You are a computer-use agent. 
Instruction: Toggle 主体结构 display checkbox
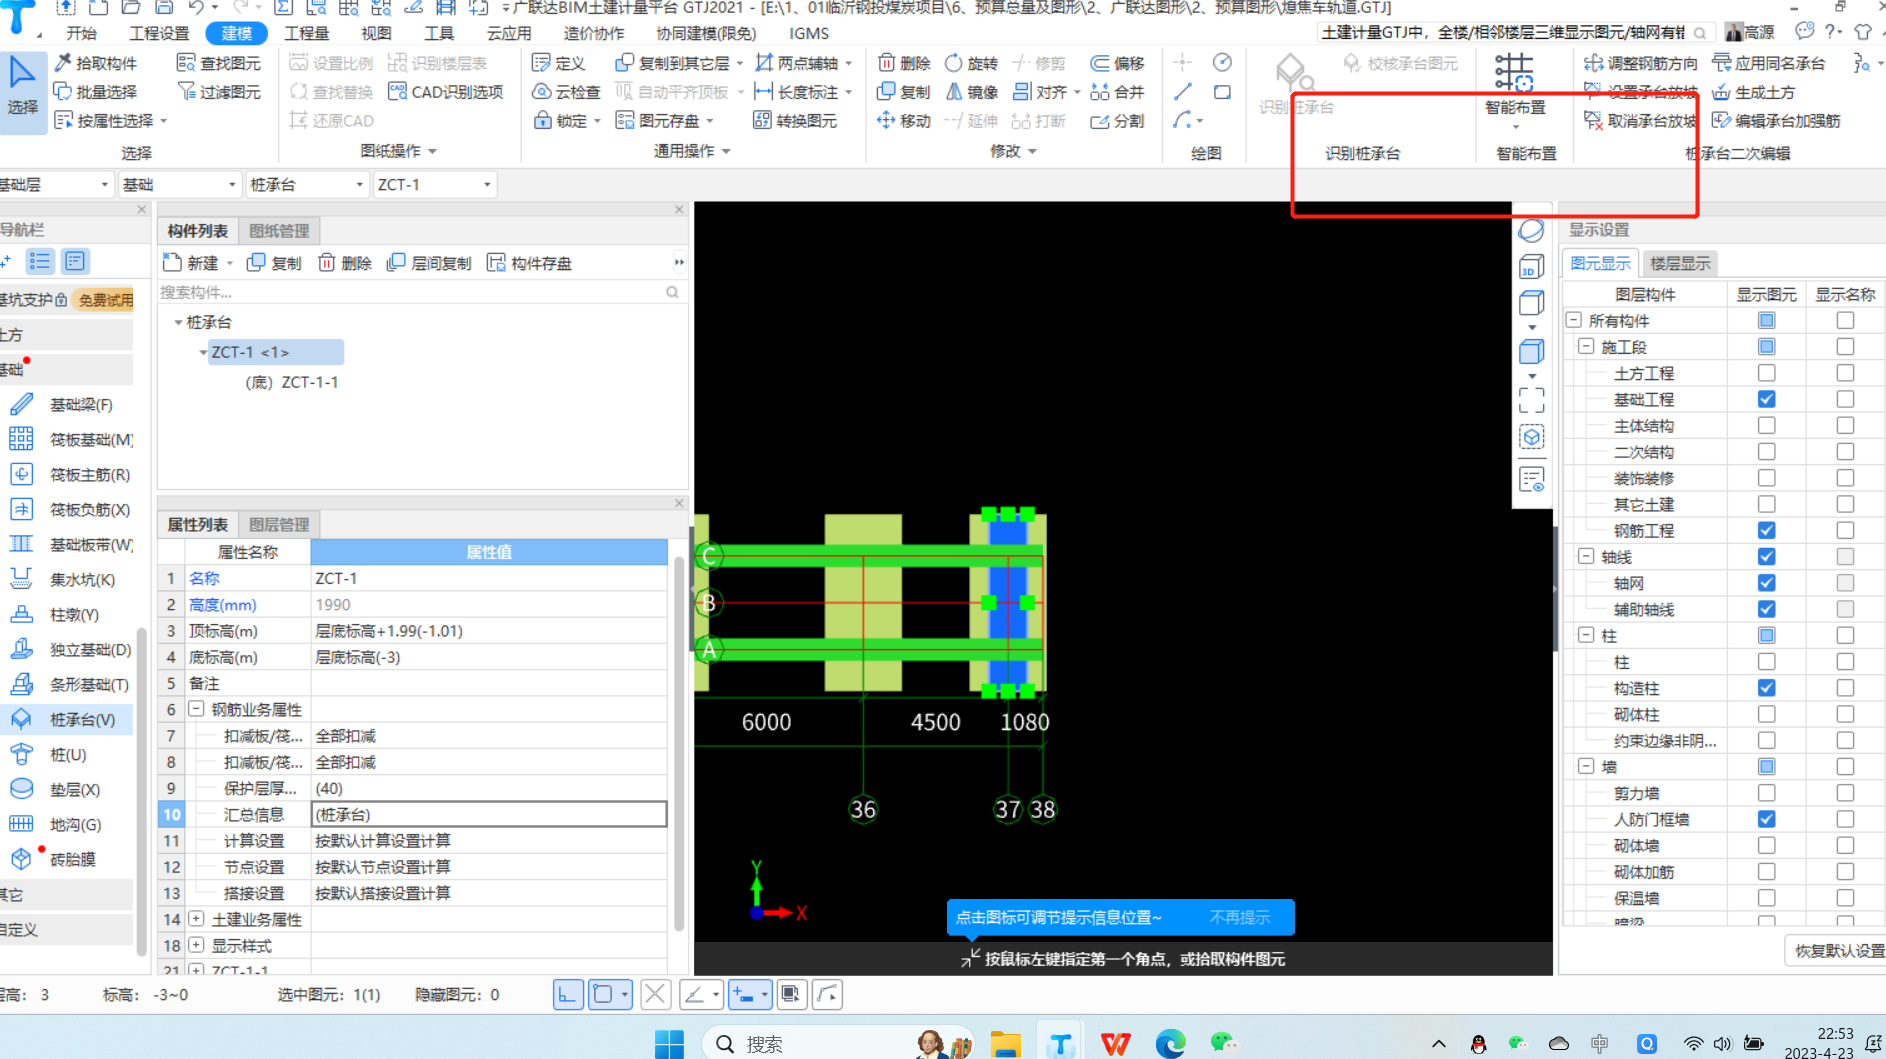point(1767,425)
